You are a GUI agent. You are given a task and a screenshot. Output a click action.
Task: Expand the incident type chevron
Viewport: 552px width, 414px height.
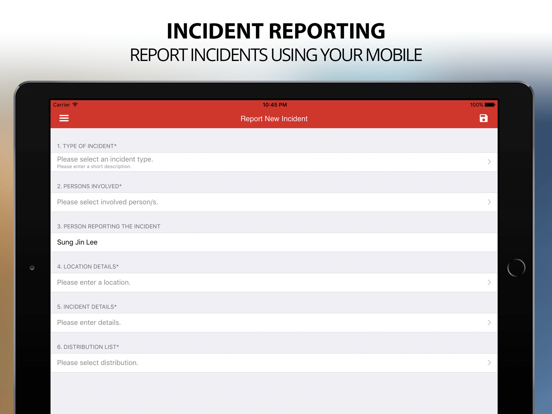click(489, 162)
